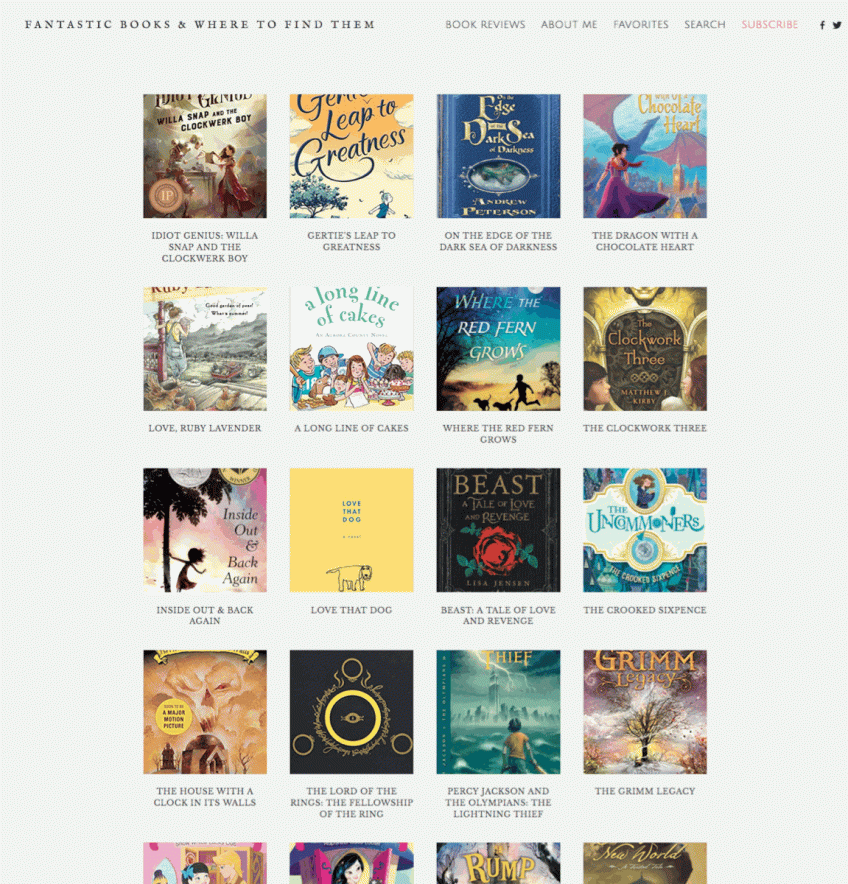Click the Fantastic Books site title

200,25
